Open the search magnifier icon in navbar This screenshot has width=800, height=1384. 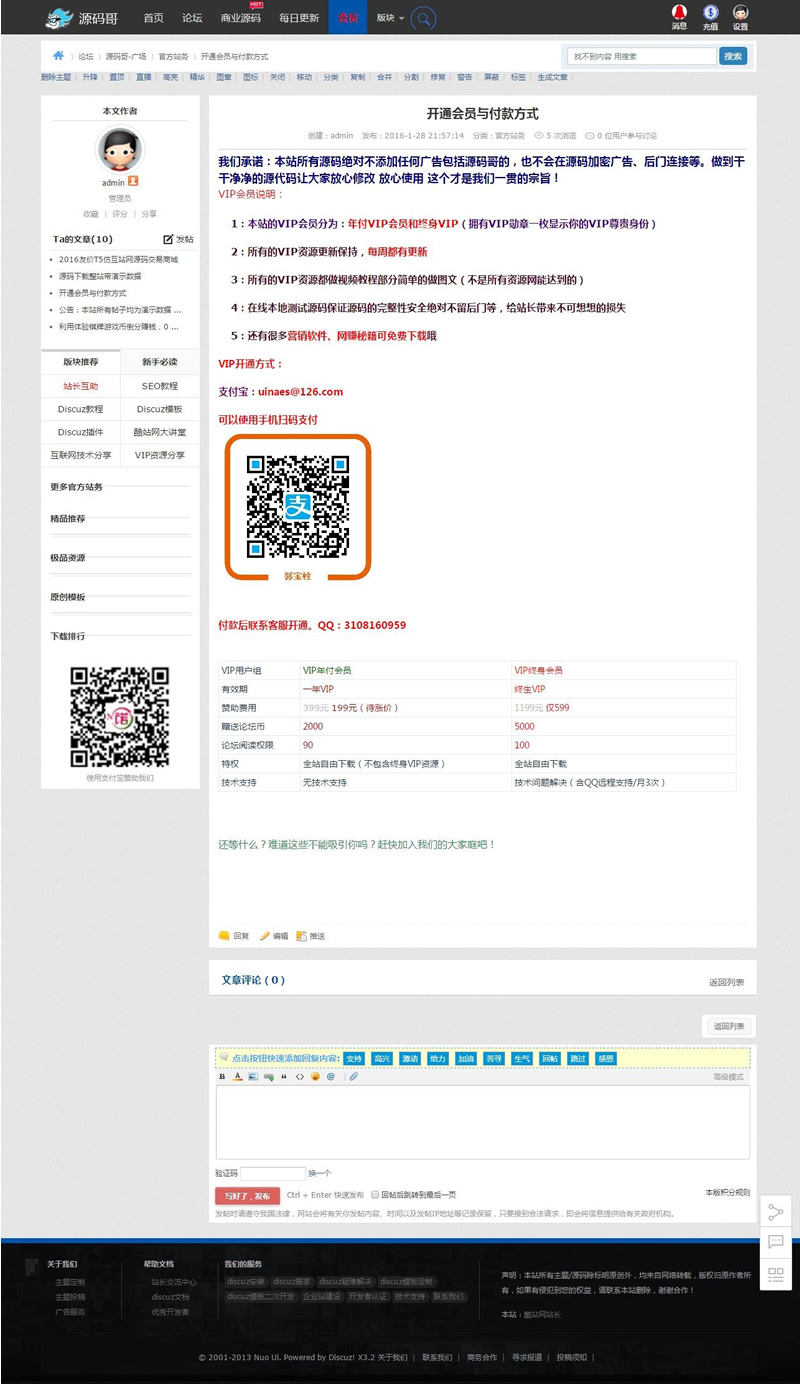(x=424, y=18)
